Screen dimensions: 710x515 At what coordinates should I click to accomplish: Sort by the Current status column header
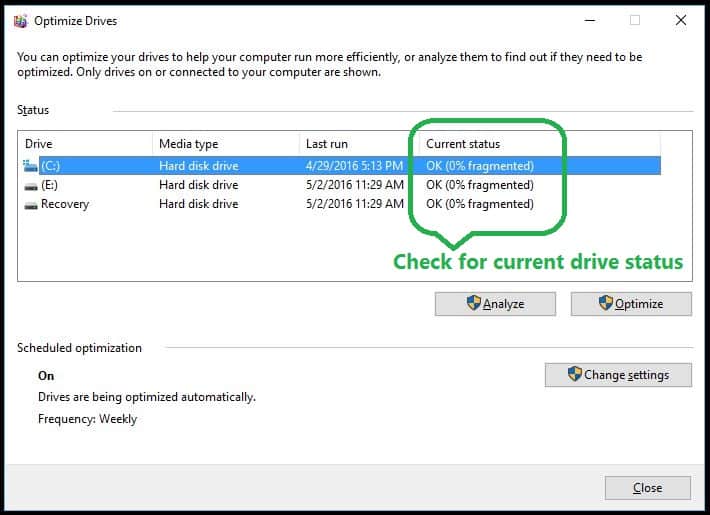(x=463, y=144)
